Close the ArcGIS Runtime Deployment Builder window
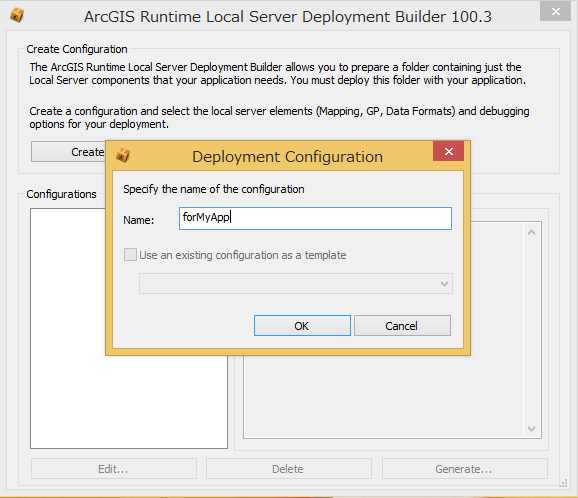Viewport: 578px width, 498px height. coord(556,11)
